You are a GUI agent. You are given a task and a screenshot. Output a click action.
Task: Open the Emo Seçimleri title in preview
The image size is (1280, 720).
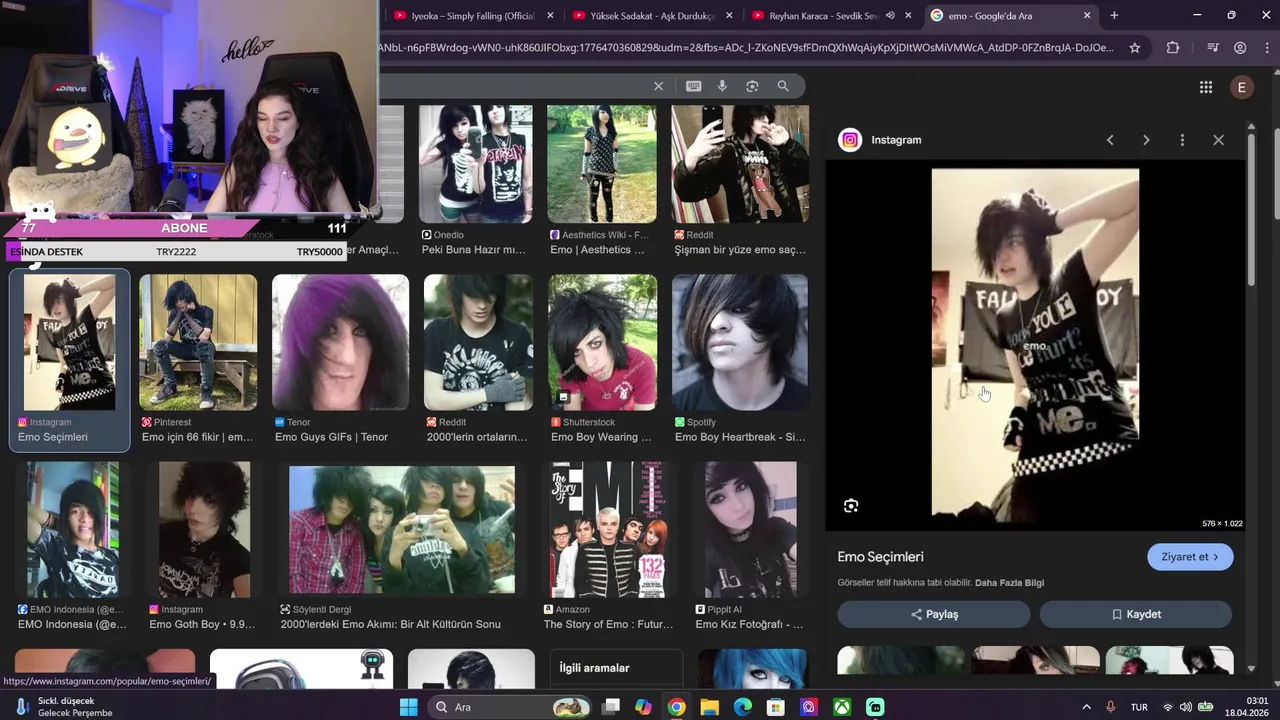[880, 557]
